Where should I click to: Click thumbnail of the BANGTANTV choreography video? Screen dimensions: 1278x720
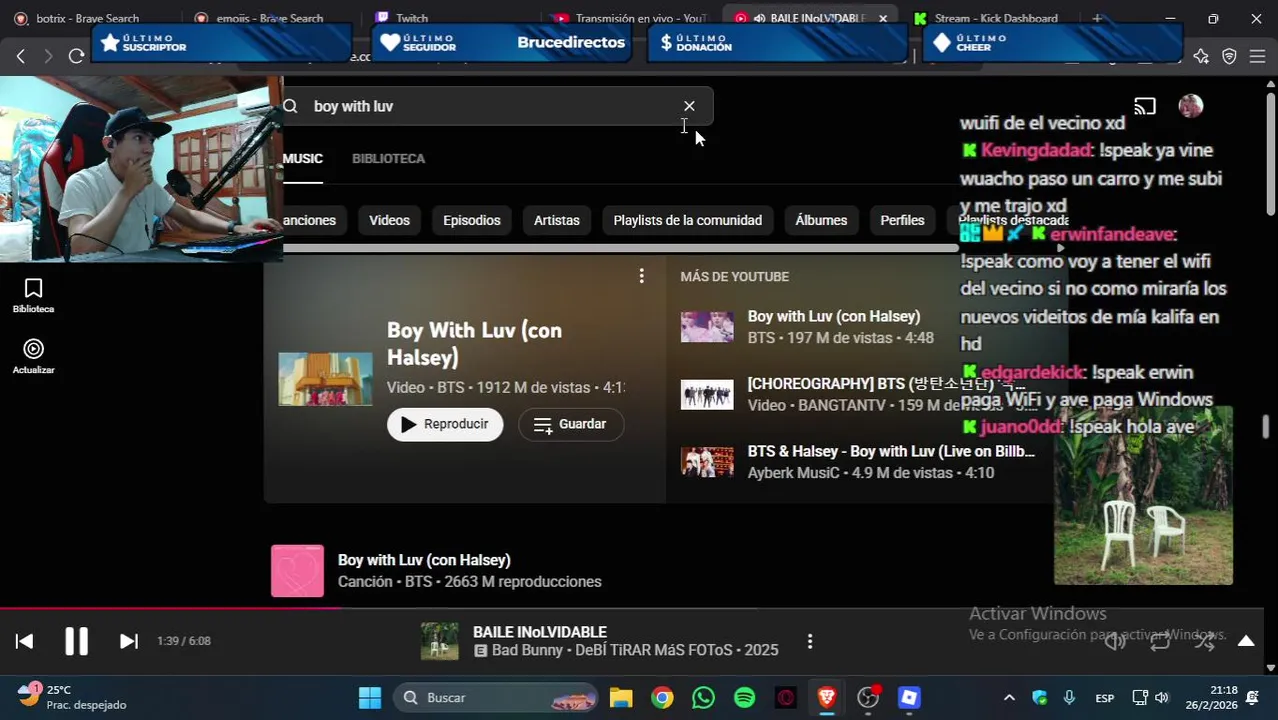click(x=707, y=394)
